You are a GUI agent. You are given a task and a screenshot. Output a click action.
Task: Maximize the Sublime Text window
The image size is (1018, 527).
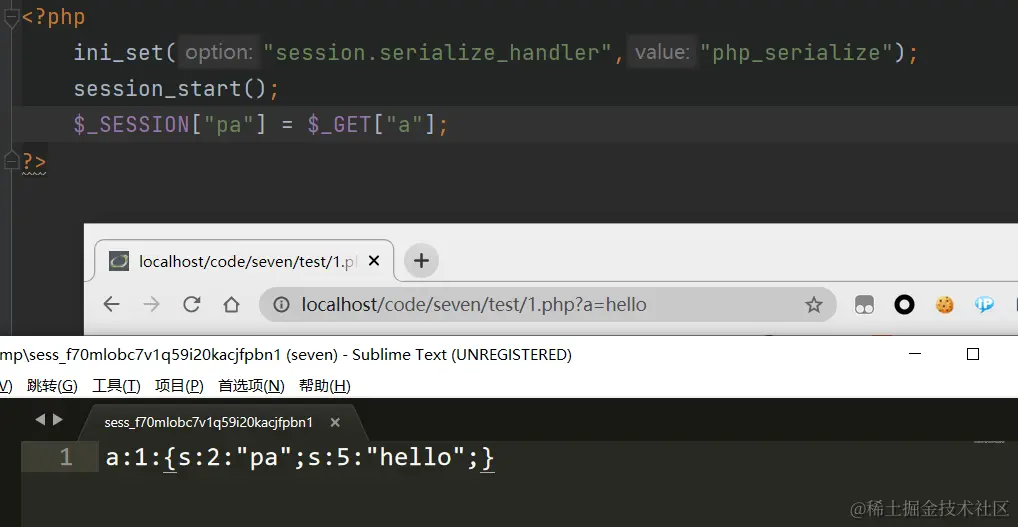click(973, 354)
